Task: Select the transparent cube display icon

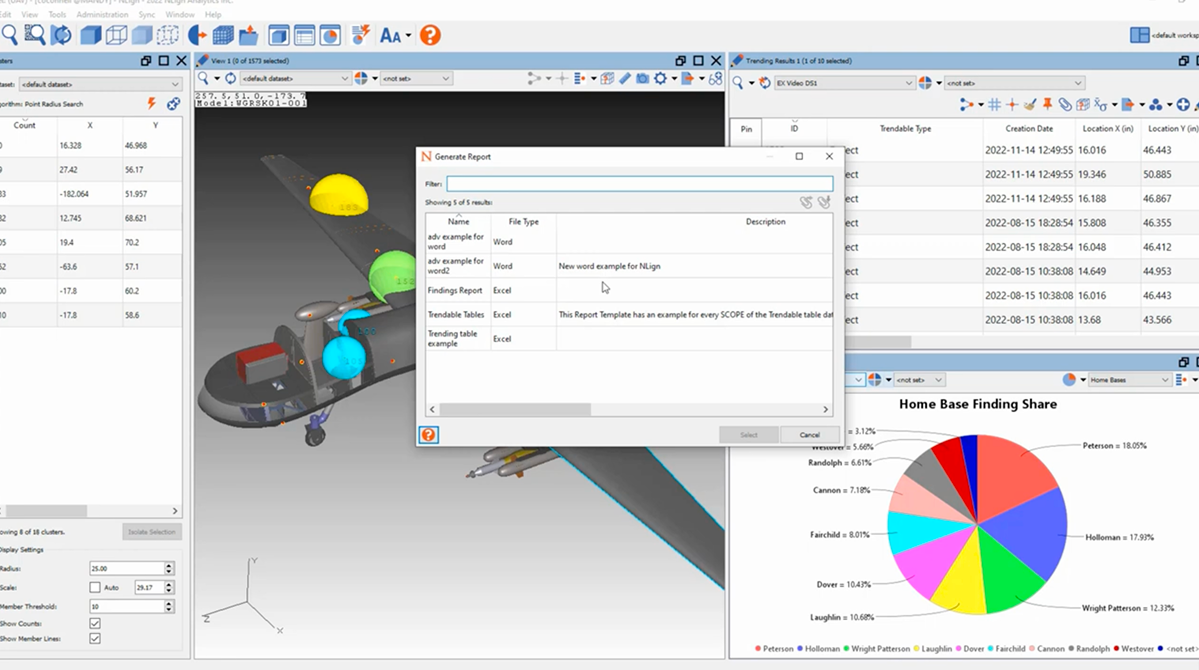Action: [x=141, y=34]
